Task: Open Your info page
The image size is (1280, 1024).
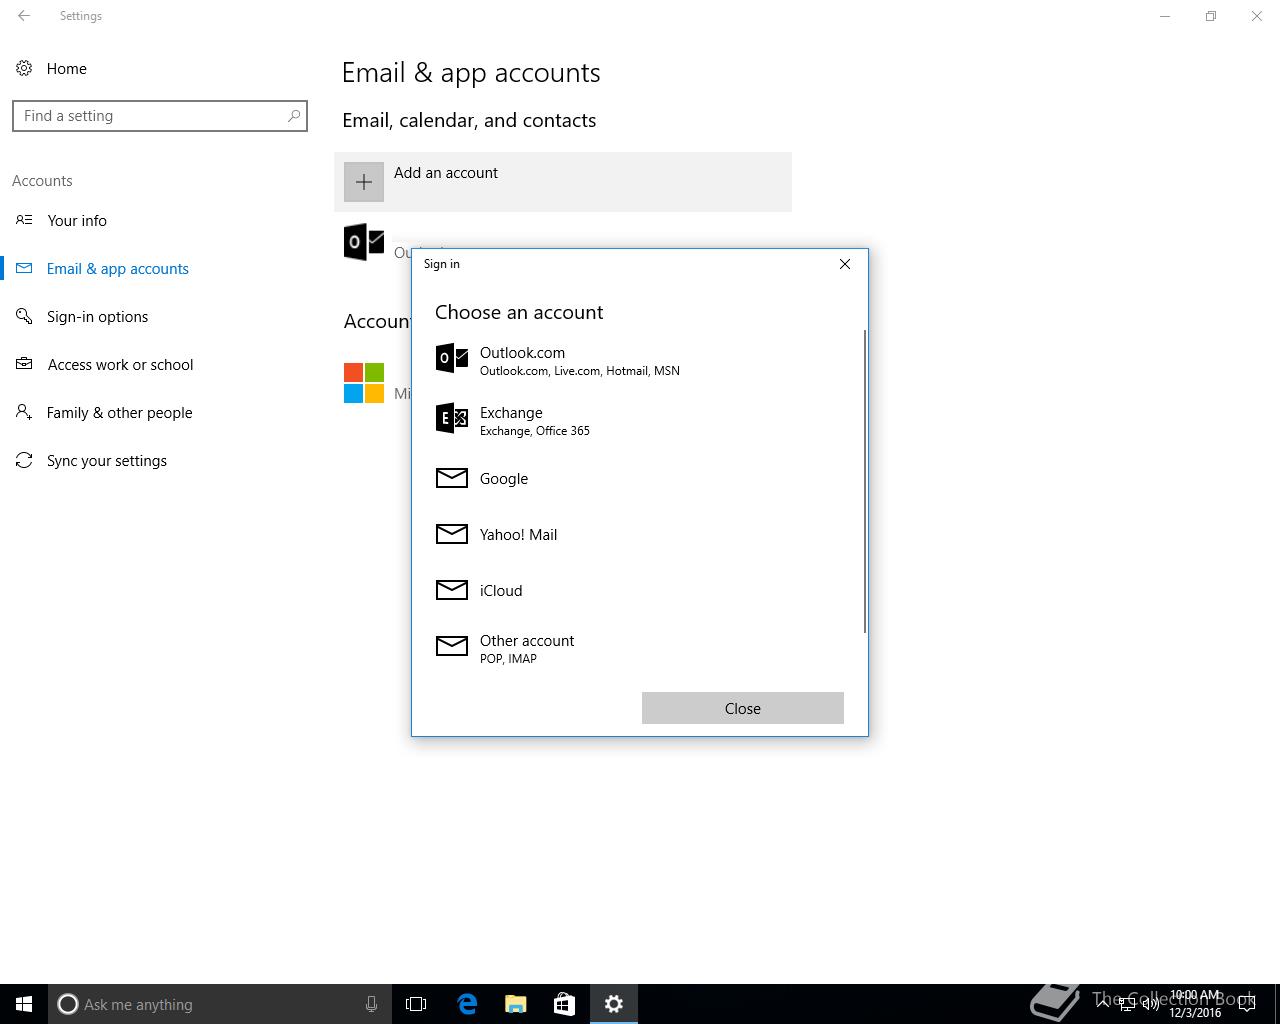Action: (77, 221)
